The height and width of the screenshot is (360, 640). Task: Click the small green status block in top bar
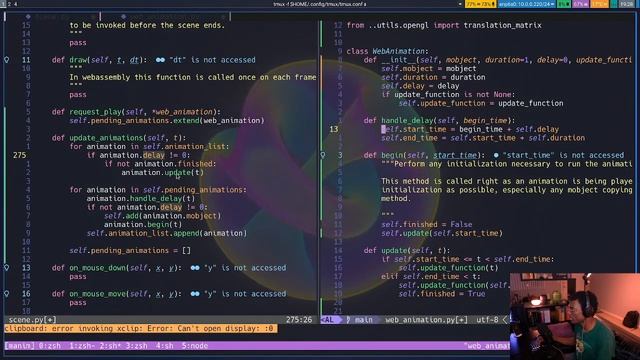click(x=564, y=4)
